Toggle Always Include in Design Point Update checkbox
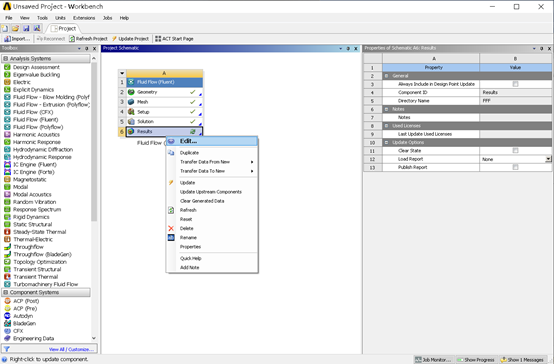The width and height of the screenshot is (554, 364). [x=515, y=84]
